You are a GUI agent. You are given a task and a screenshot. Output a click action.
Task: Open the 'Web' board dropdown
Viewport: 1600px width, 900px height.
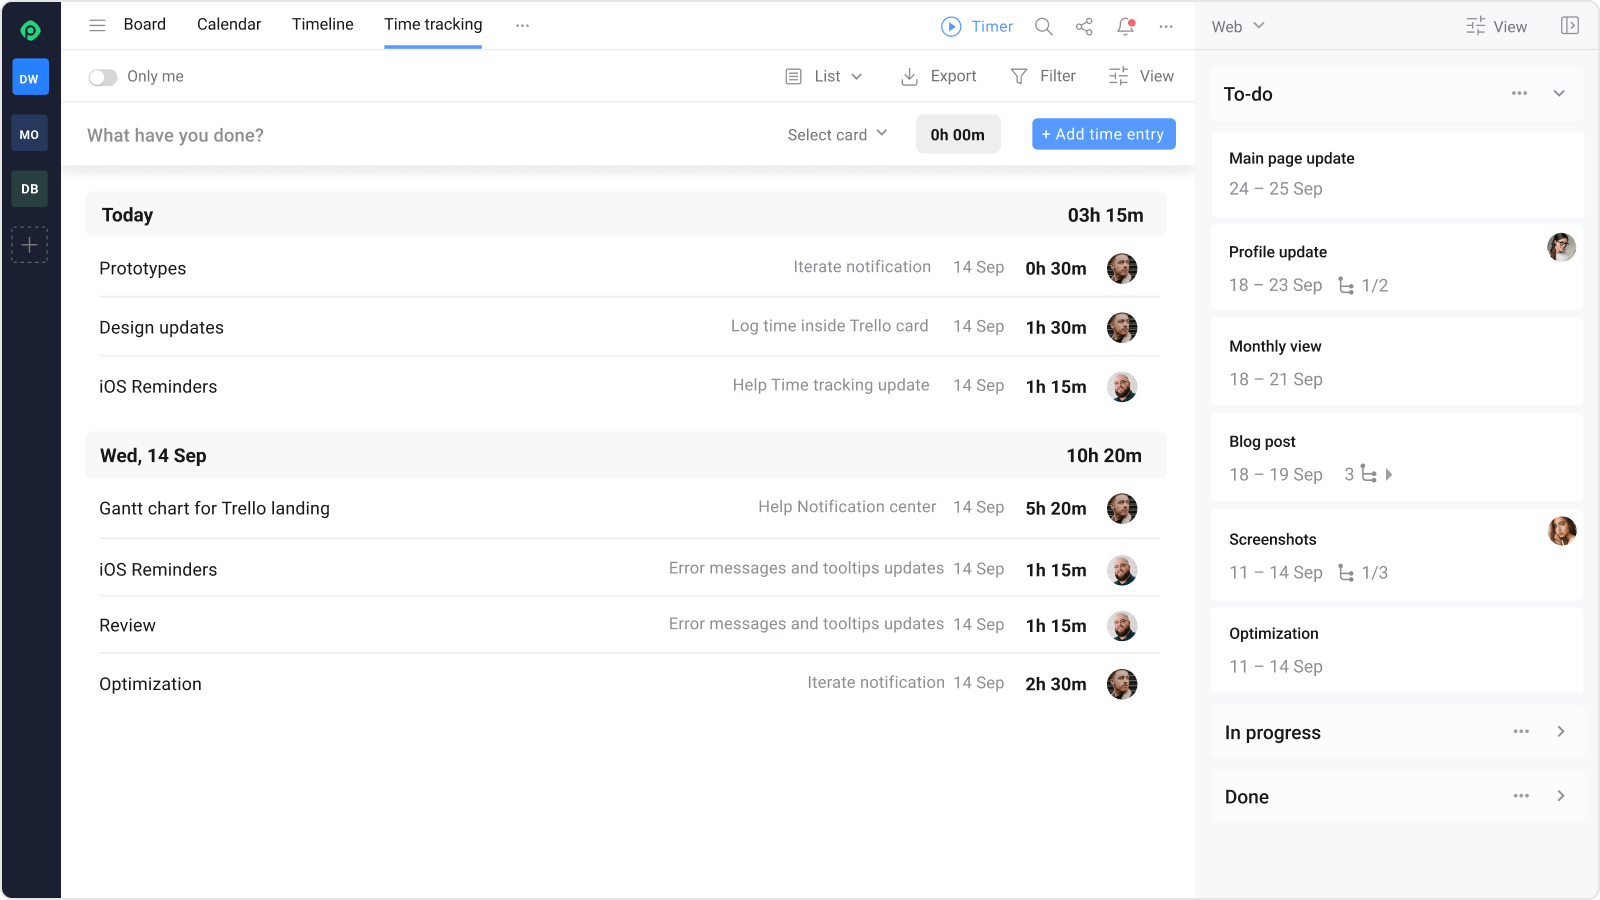click(x=1237, y=27)
